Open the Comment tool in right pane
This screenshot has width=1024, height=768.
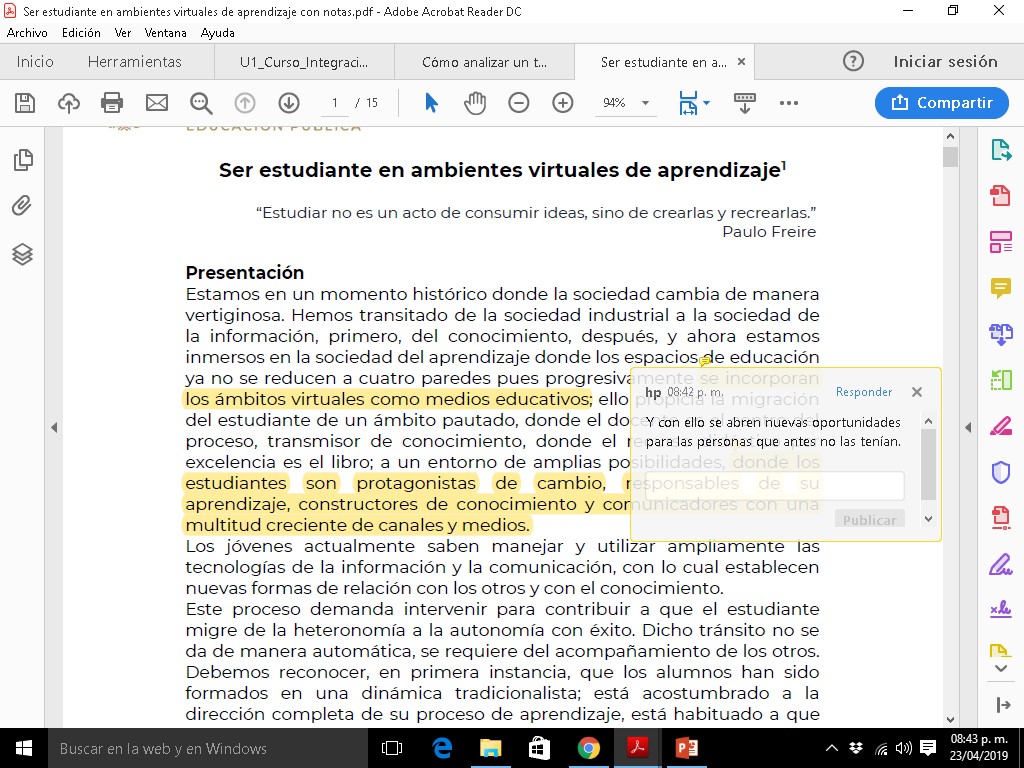pyautogui.click(x=1000, y=288)
